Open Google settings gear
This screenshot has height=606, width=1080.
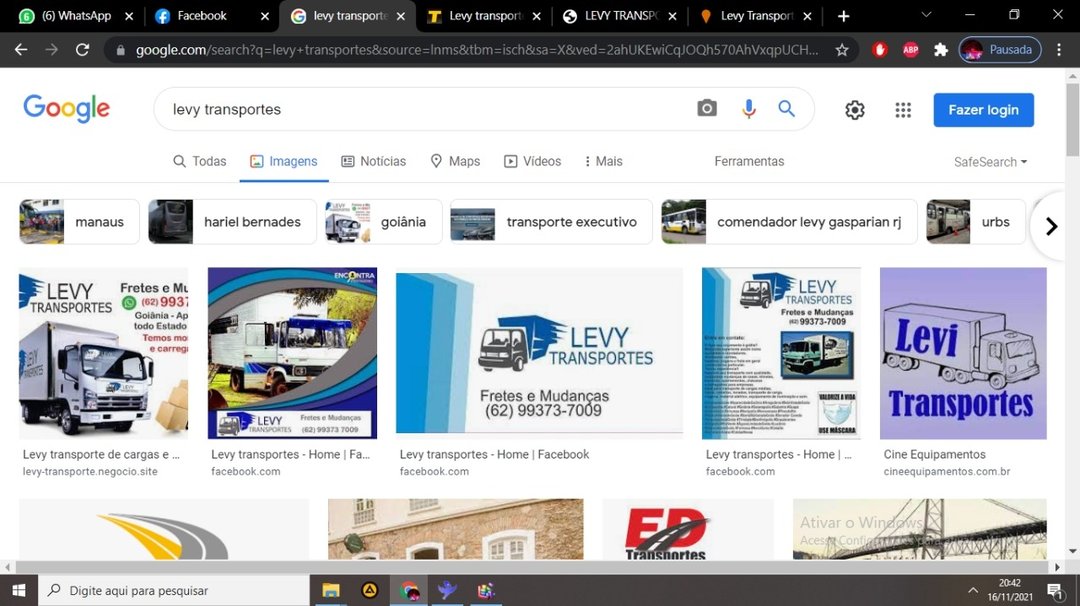[x=855, y=109]
